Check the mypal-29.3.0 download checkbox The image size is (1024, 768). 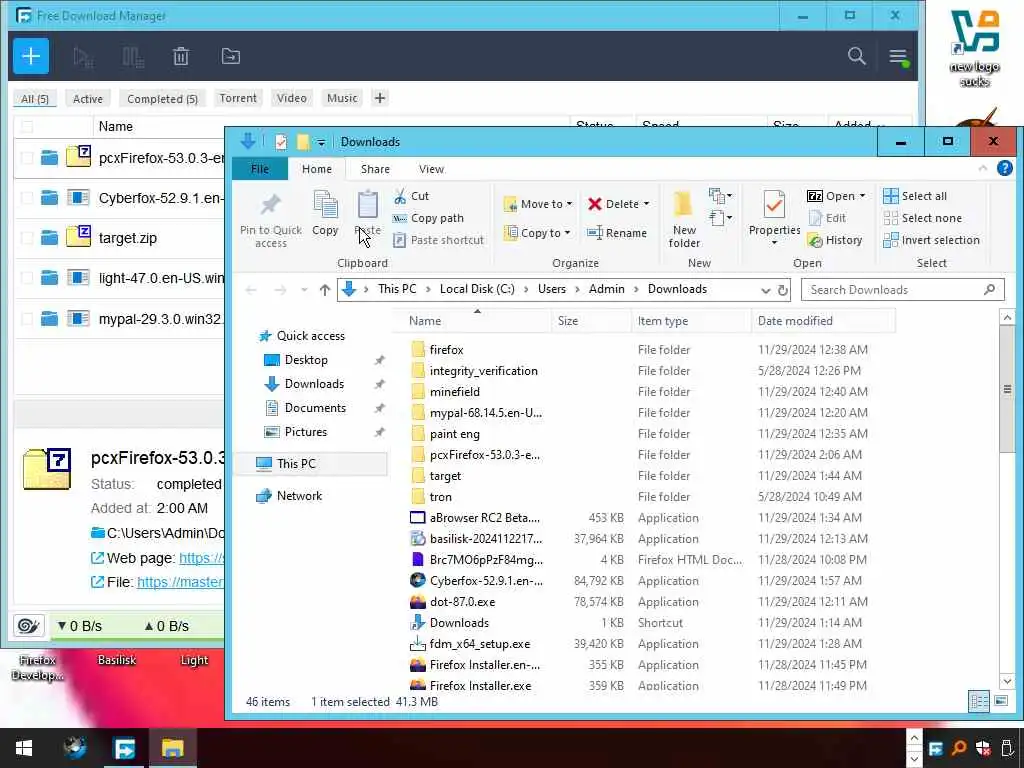click(27, 319)
